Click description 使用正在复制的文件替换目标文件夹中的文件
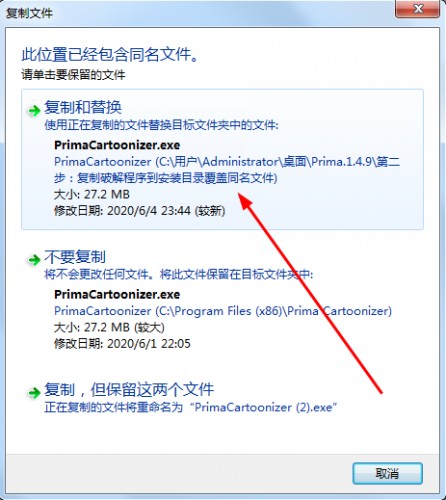The width and height of the screenshot is (446, 500). (x=161, y=125)
